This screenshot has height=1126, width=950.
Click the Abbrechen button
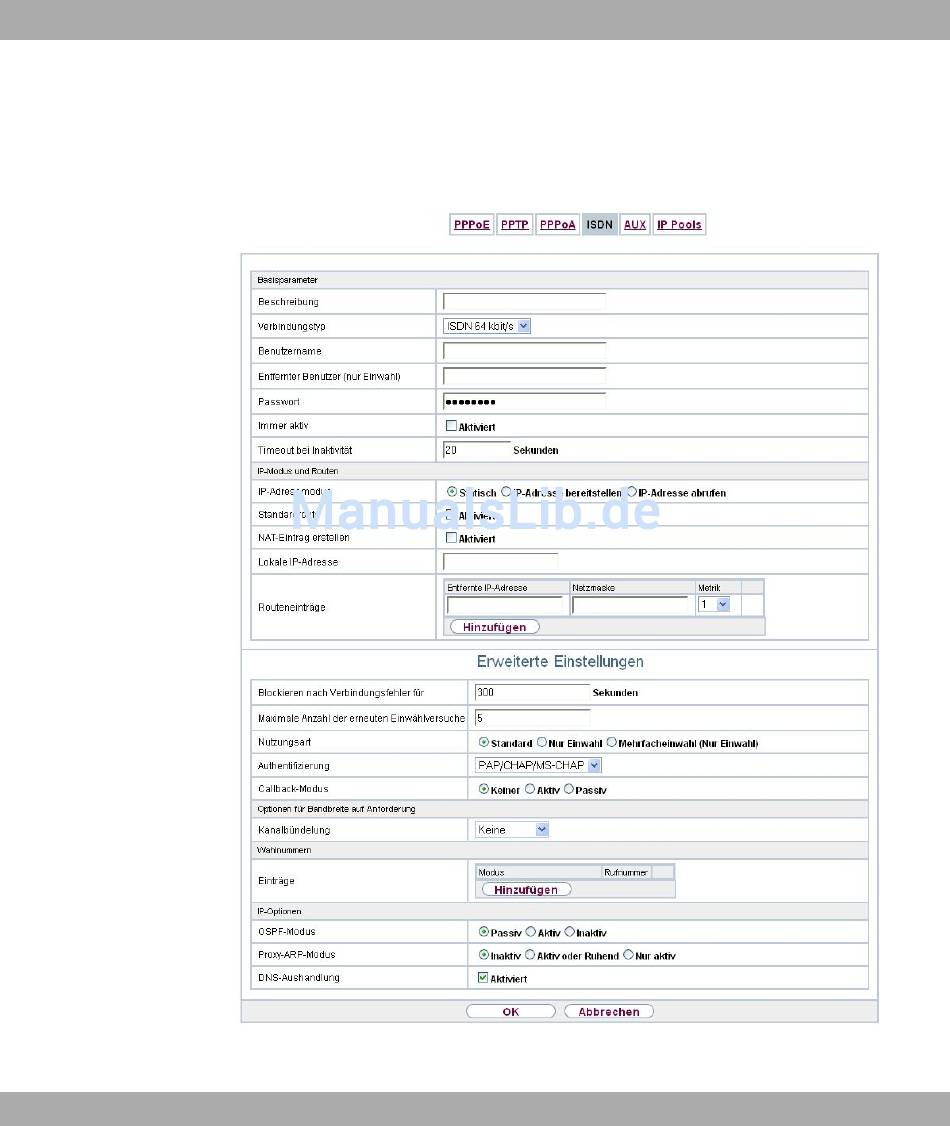click(609, 1011)
